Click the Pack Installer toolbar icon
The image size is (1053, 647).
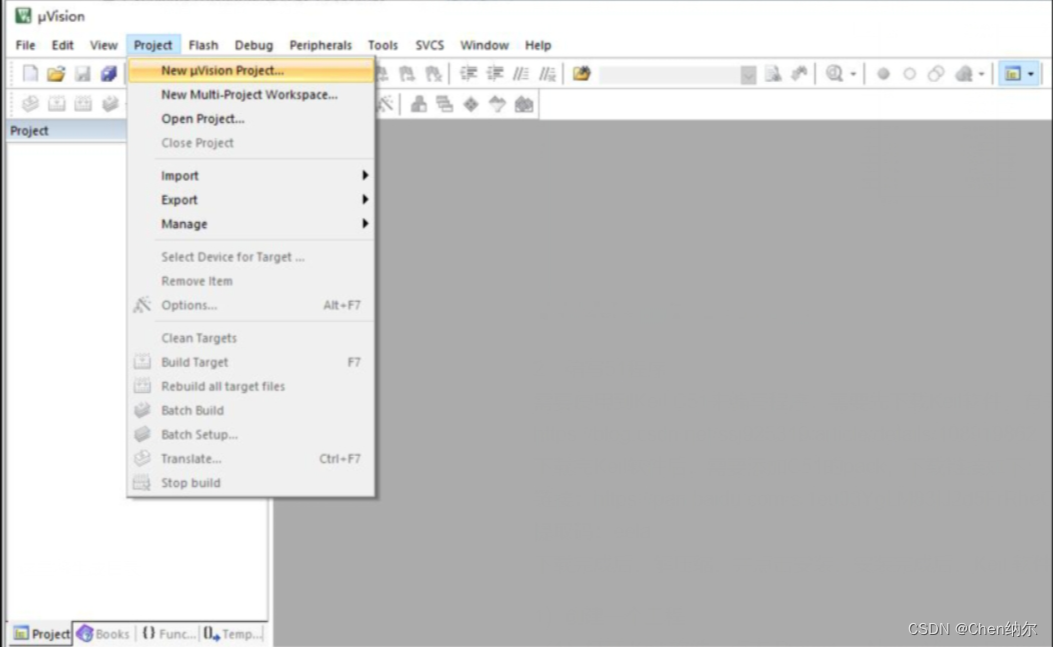(524, 103)
